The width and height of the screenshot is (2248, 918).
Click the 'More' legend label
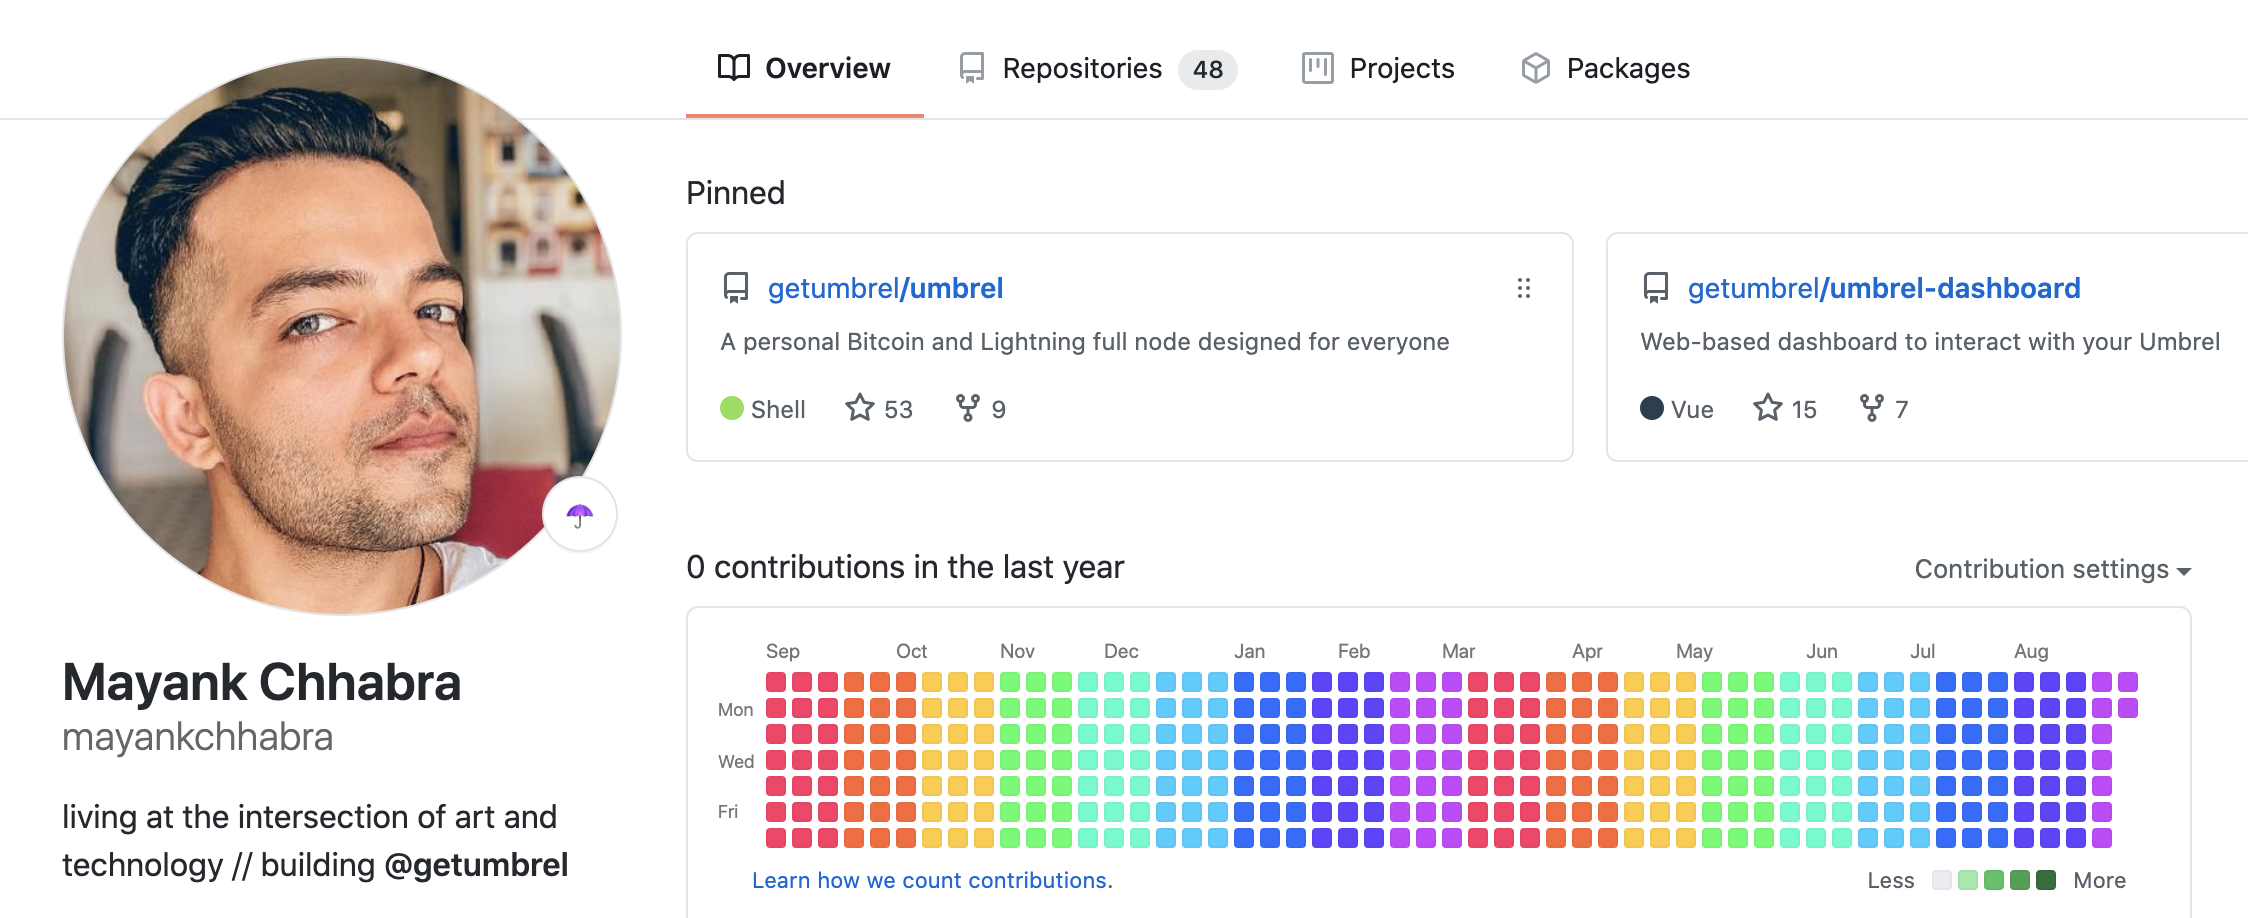2099,880
